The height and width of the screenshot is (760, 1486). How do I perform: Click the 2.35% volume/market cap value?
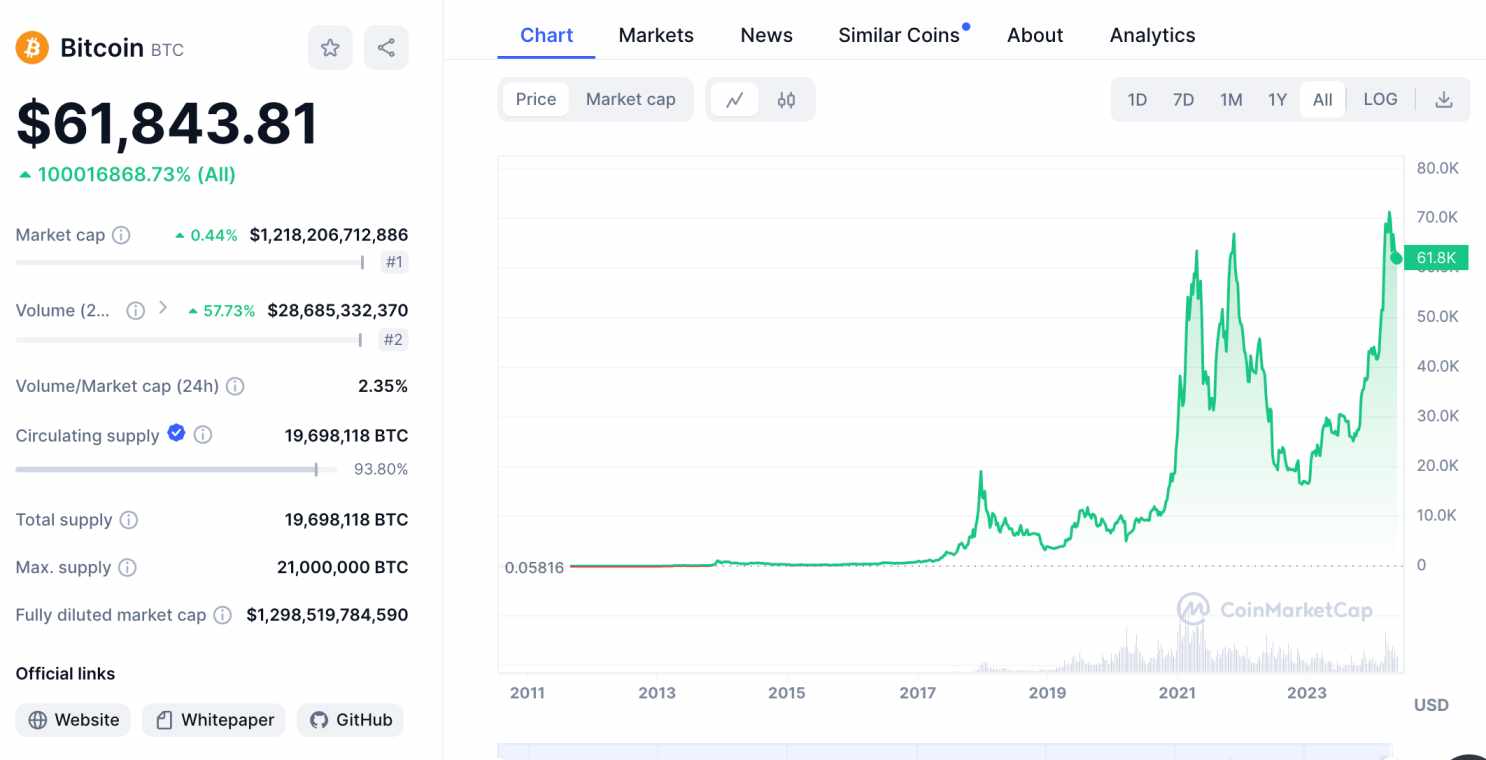coord(383,386)
